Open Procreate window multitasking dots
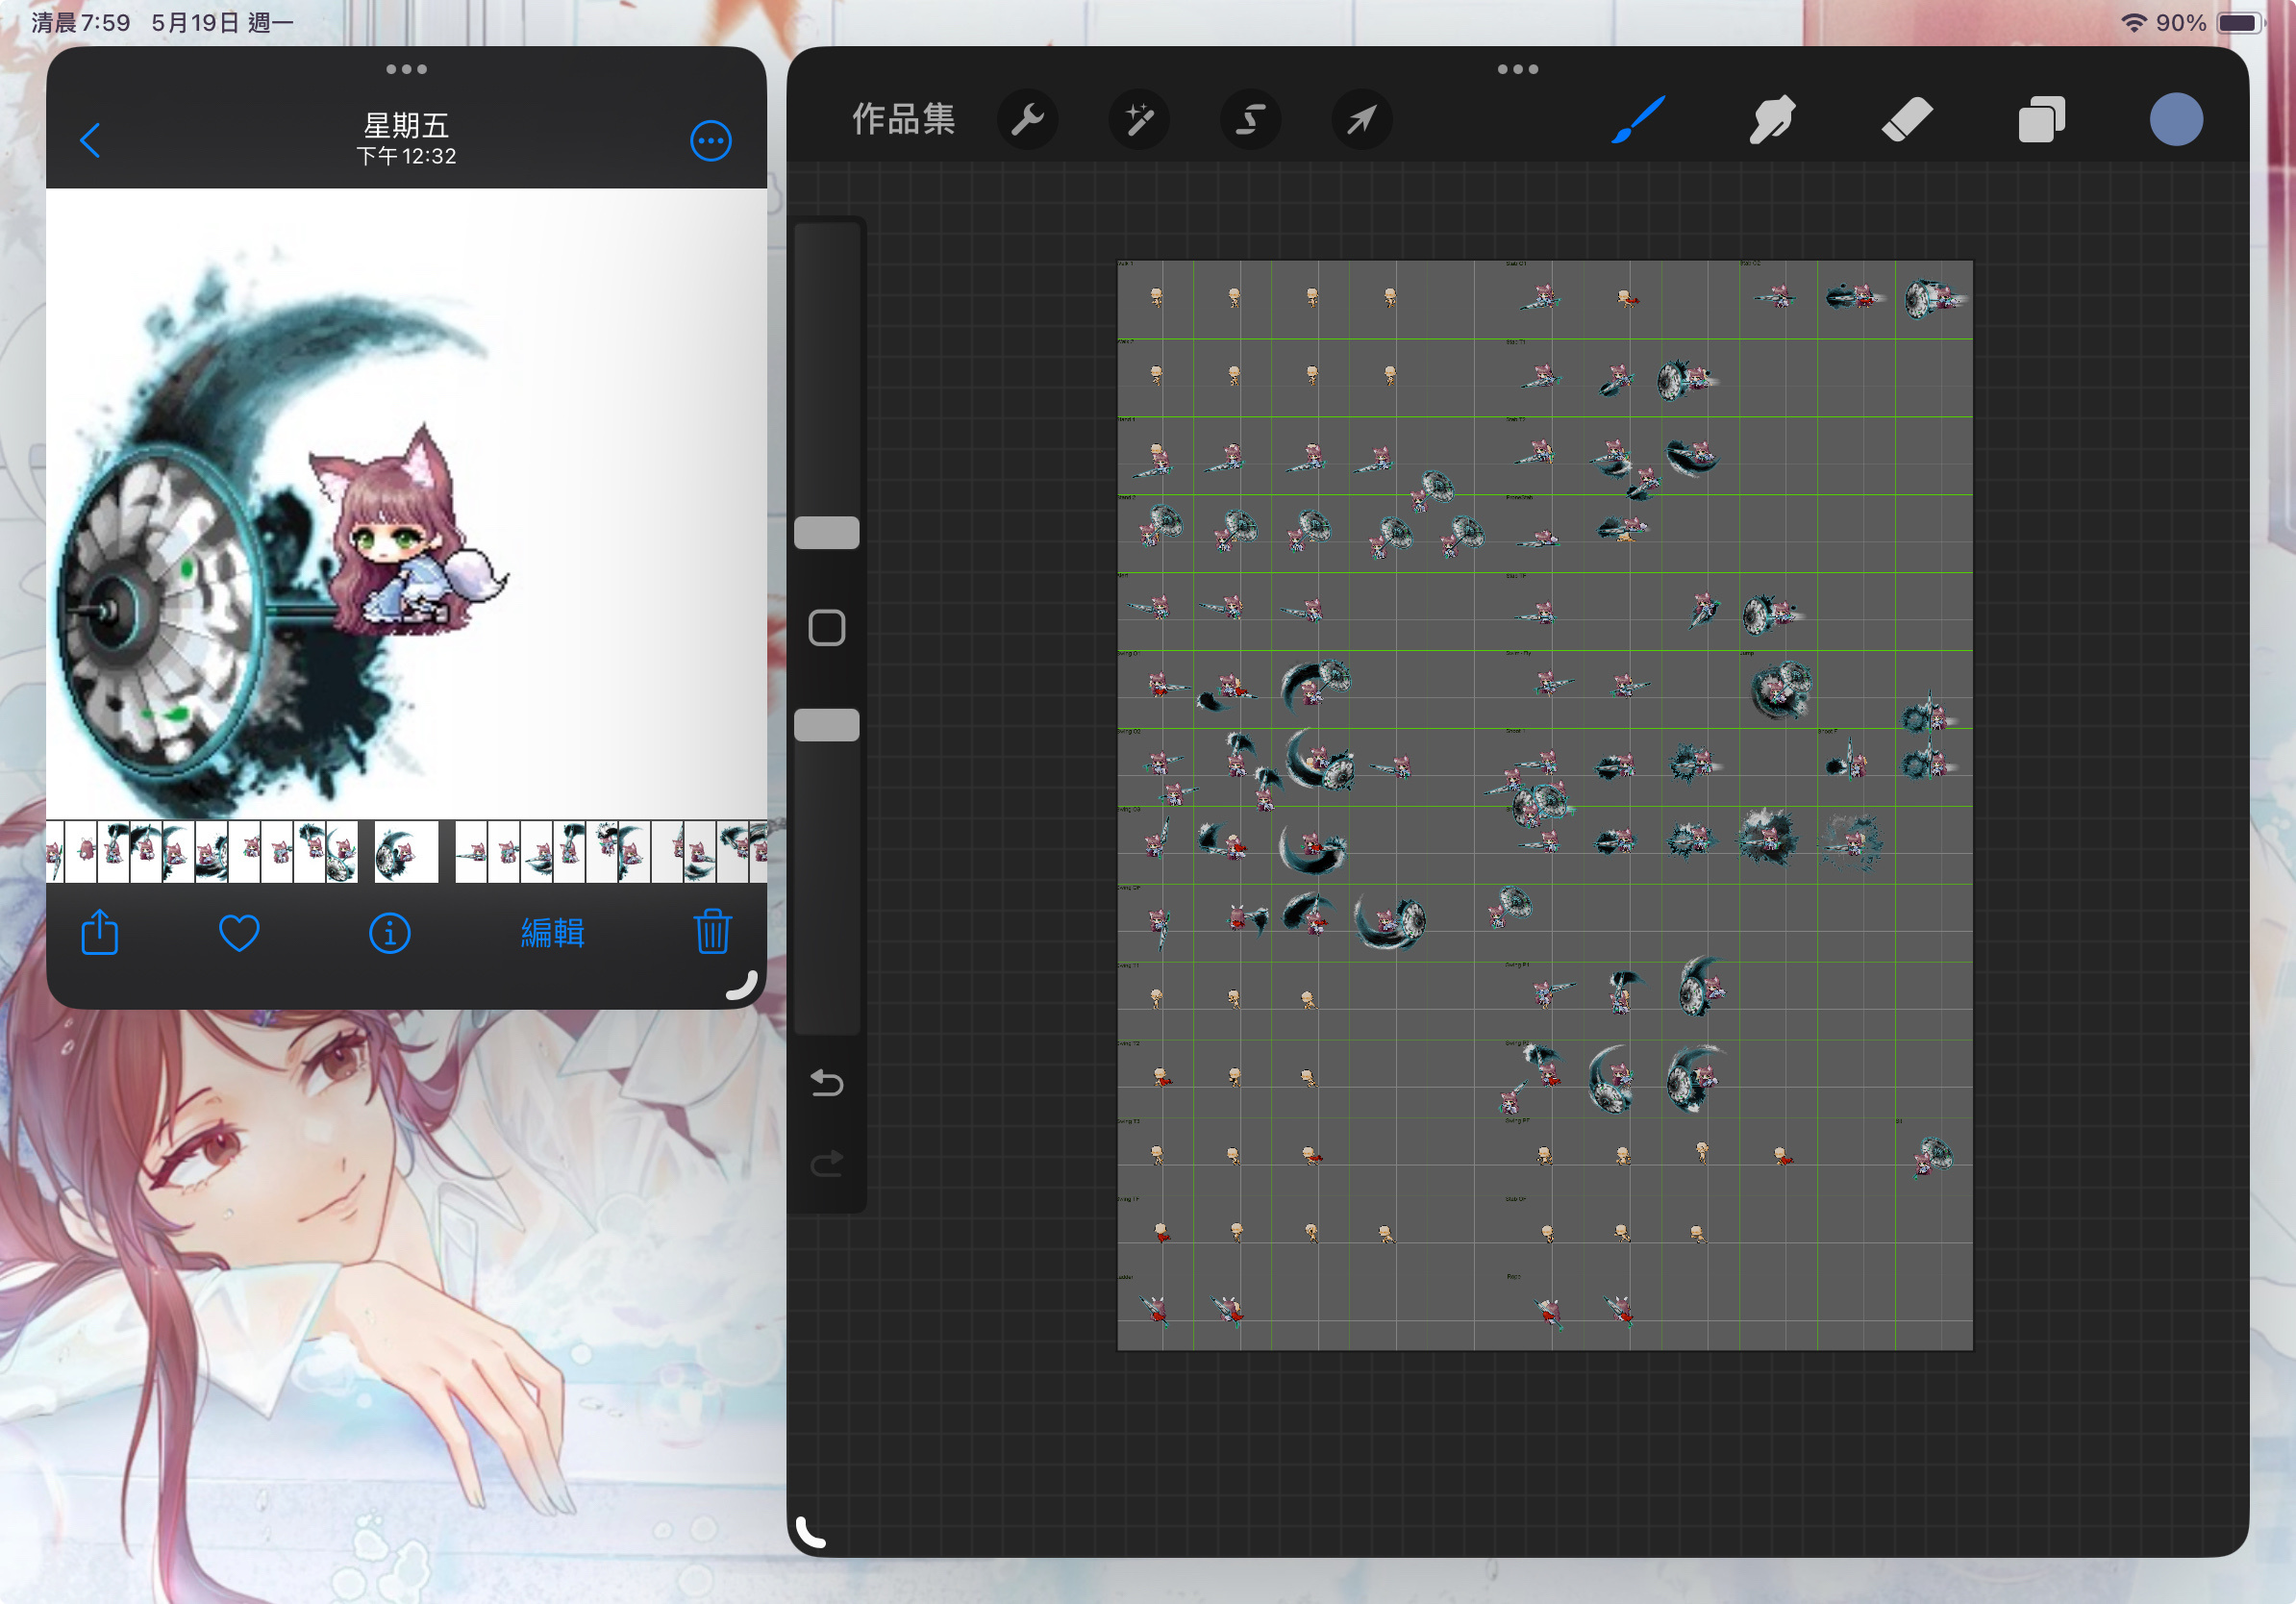 click(x=1517, y=69)
